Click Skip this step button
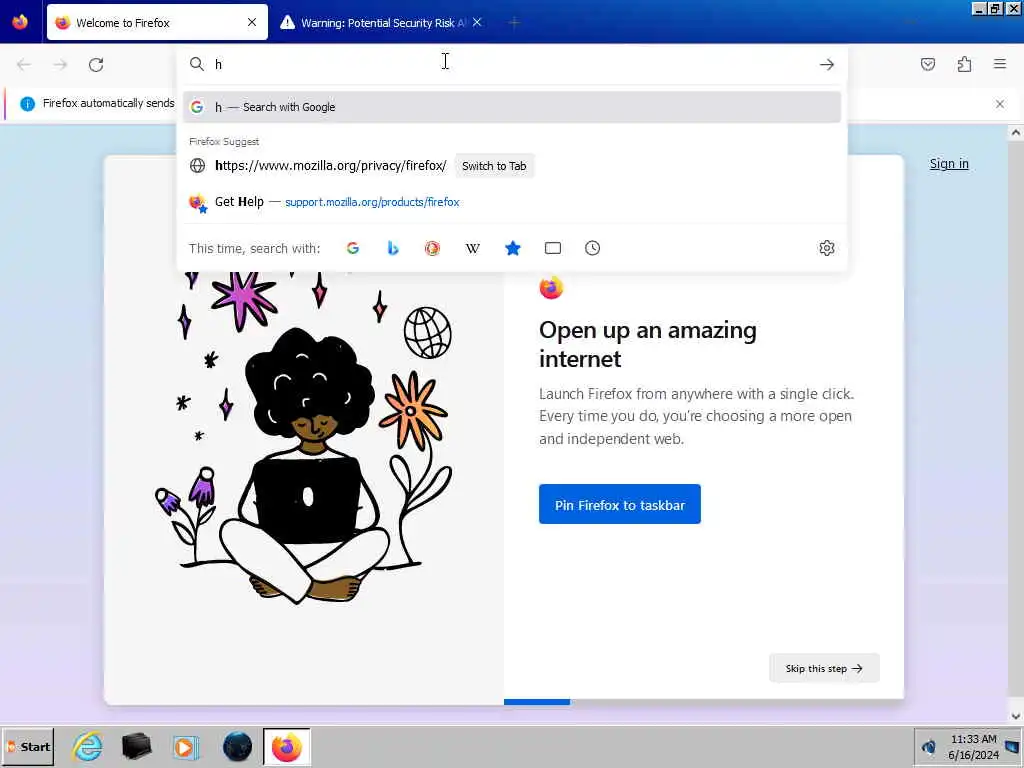This screenshot has height=768, width=1024. click(824, 668)
